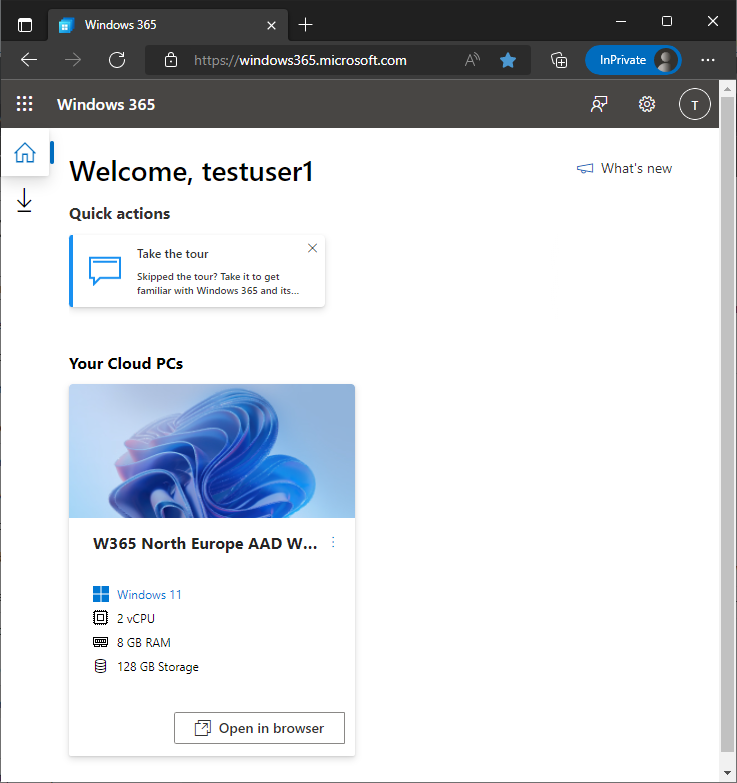This screenshot has height=783, width=737.
Task: Click the What's new megaphone icon
Action: pyautogui.click(x=585, y=169)
